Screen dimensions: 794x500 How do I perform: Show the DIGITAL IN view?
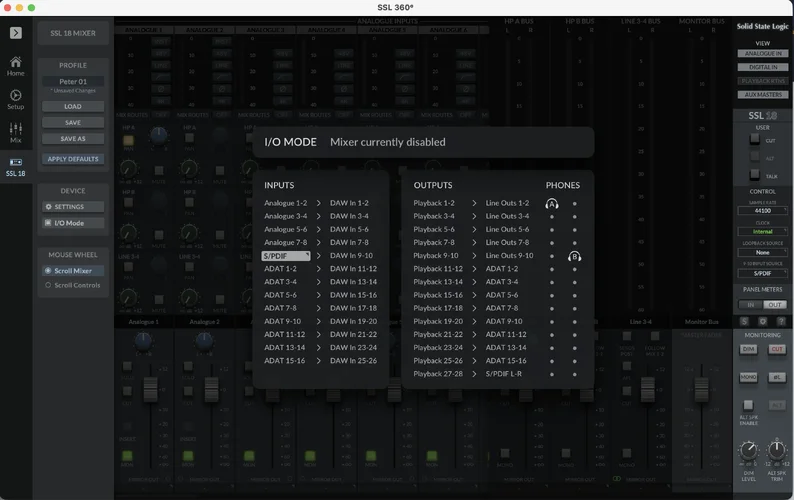[x=763, y=67]
